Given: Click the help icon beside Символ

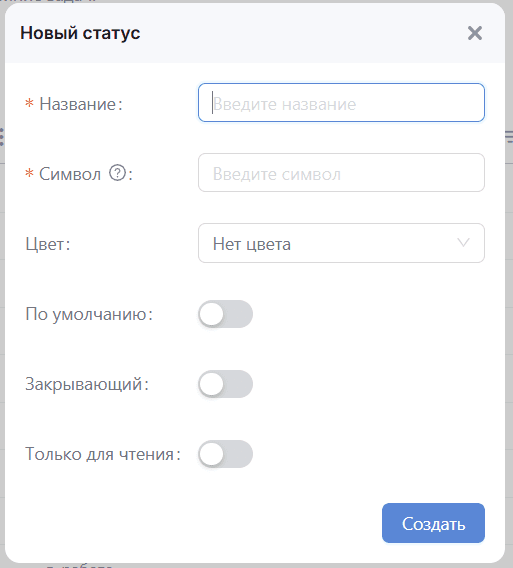Looking at the screenshot, I should [x=117, y=173].
